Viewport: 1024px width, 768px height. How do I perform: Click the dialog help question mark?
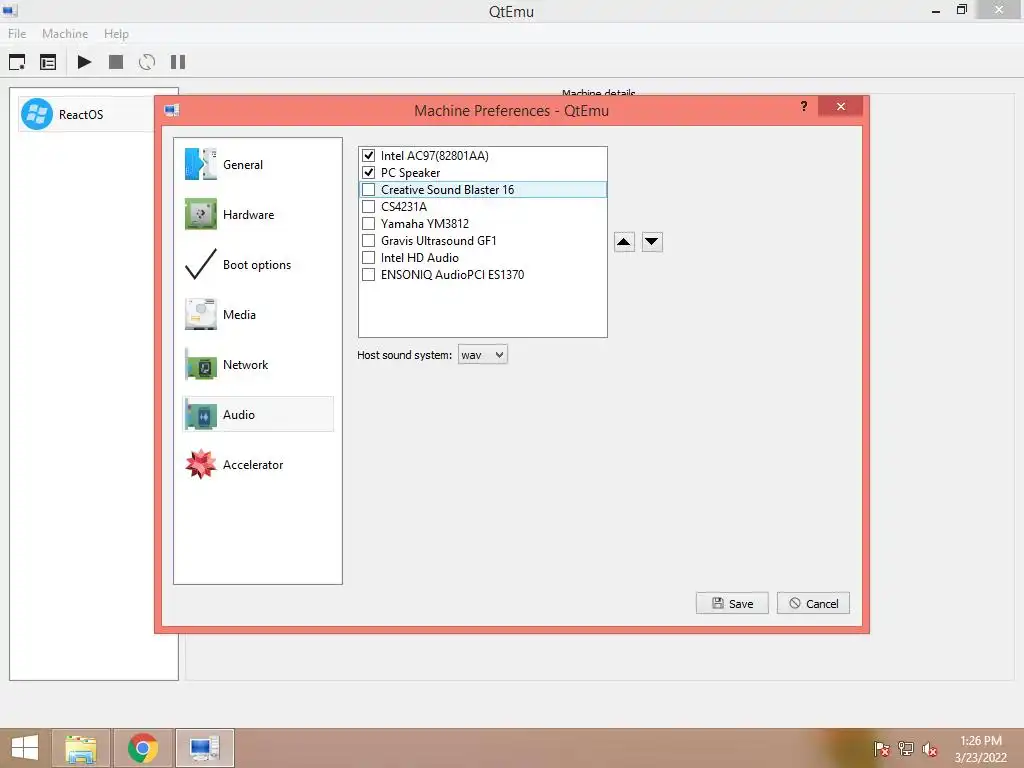[x=804, y=106]
